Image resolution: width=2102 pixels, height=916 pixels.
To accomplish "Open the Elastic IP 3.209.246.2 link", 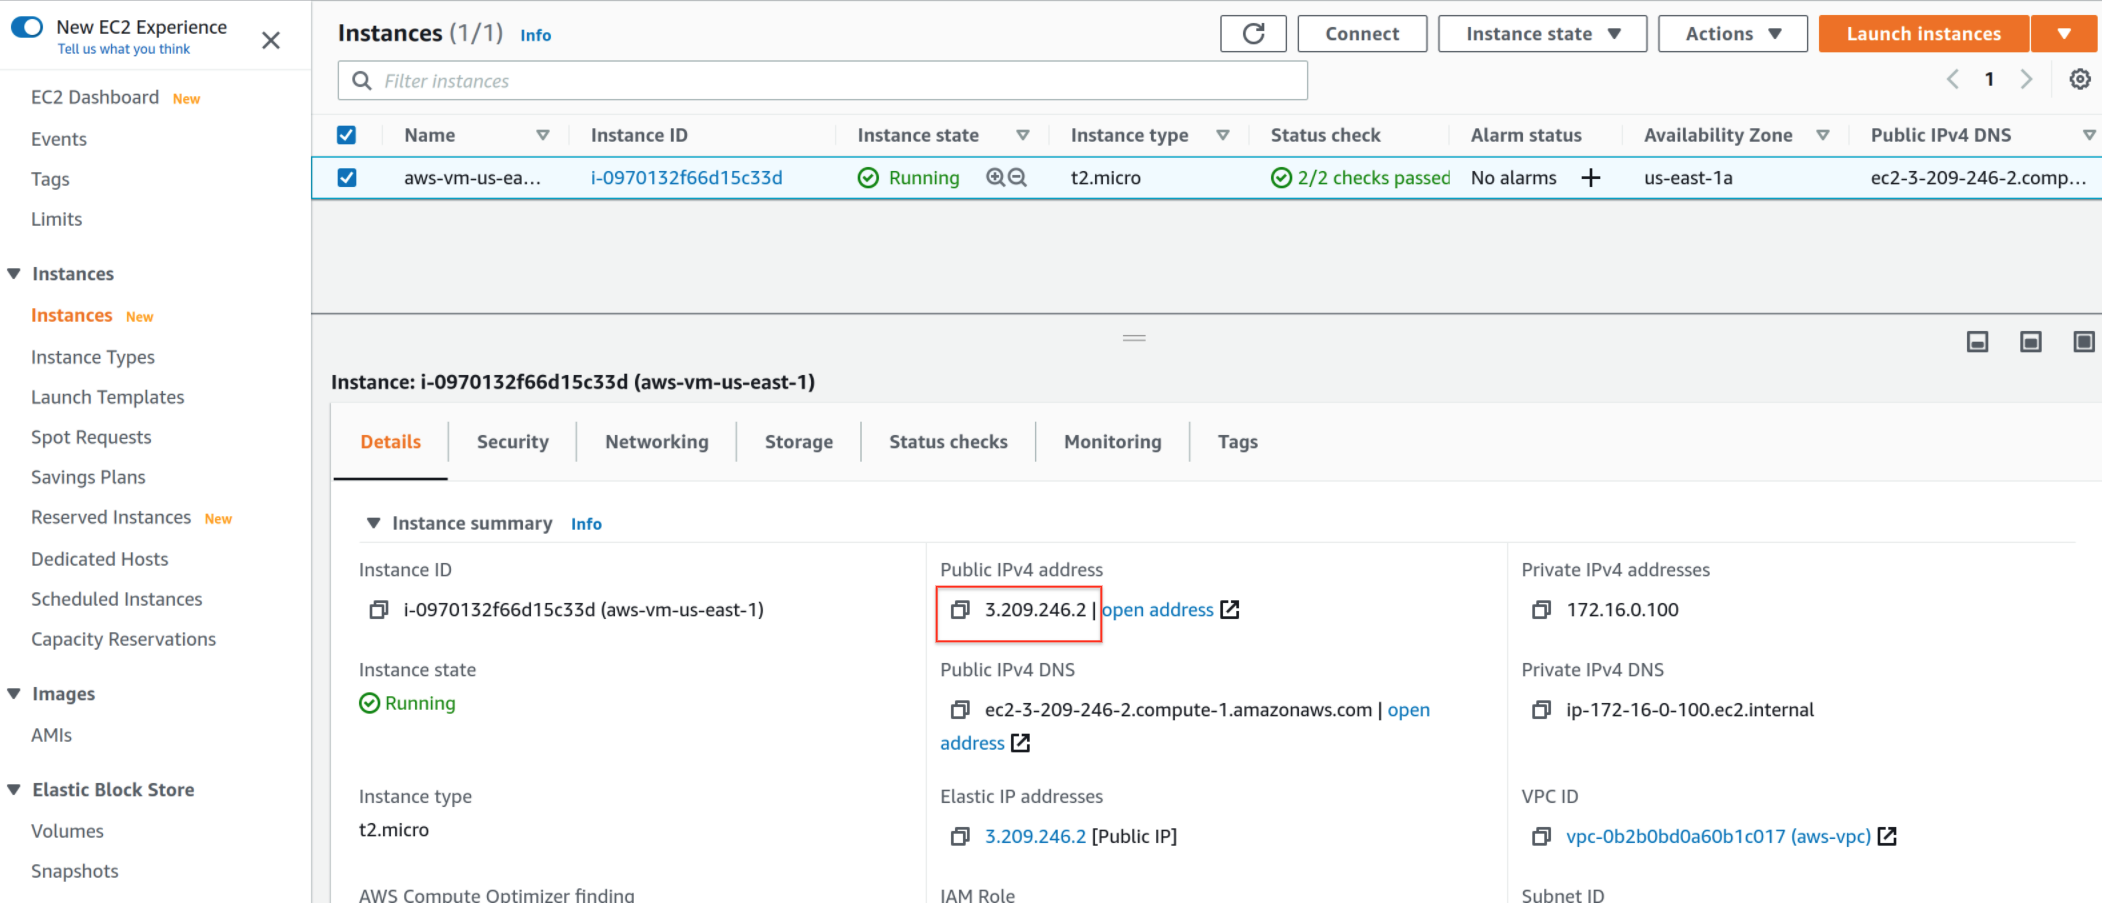I will pyautogui.click(x=1035, y=836).
